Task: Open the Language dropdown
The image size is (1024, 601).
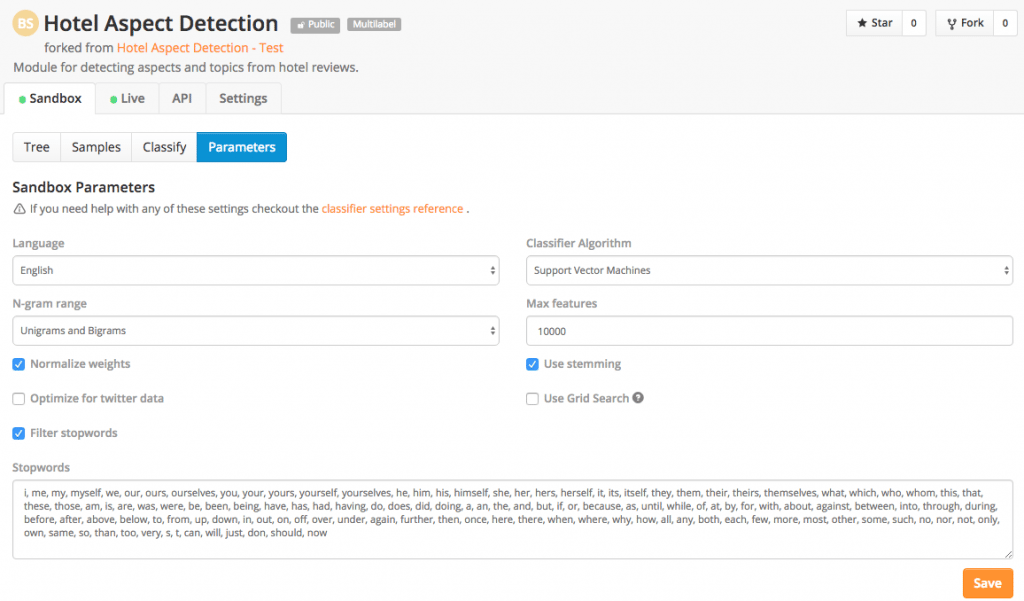Action: [x=255, y=270]
